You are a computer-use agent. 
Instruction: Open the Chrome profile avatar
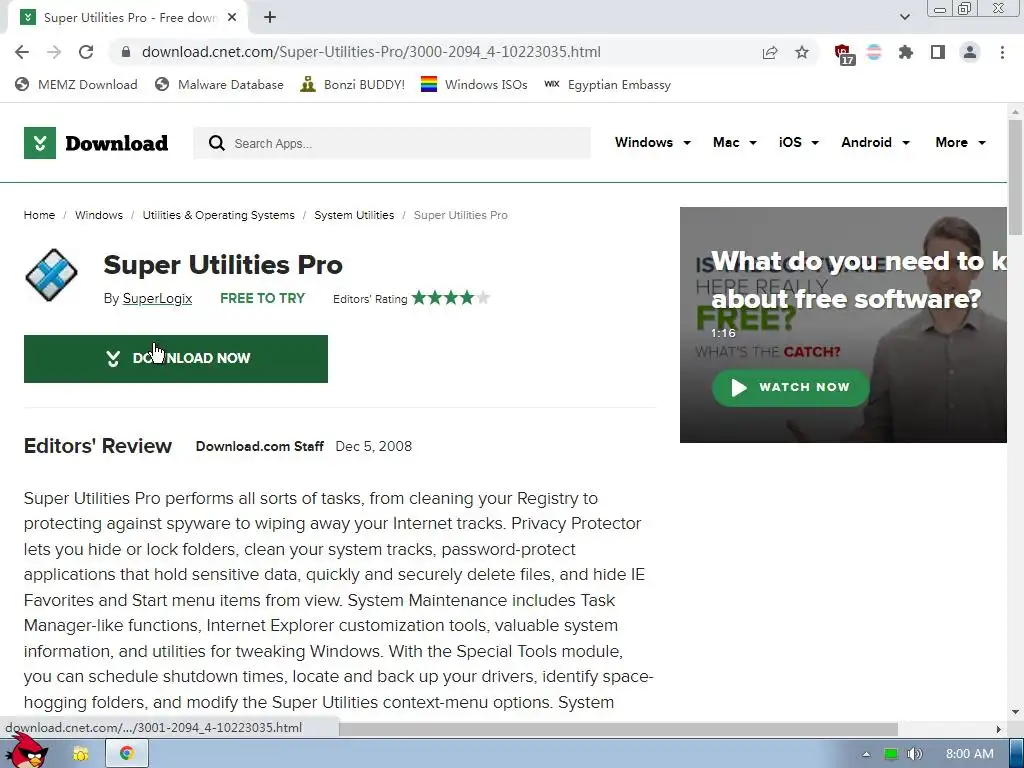point(970,52)
